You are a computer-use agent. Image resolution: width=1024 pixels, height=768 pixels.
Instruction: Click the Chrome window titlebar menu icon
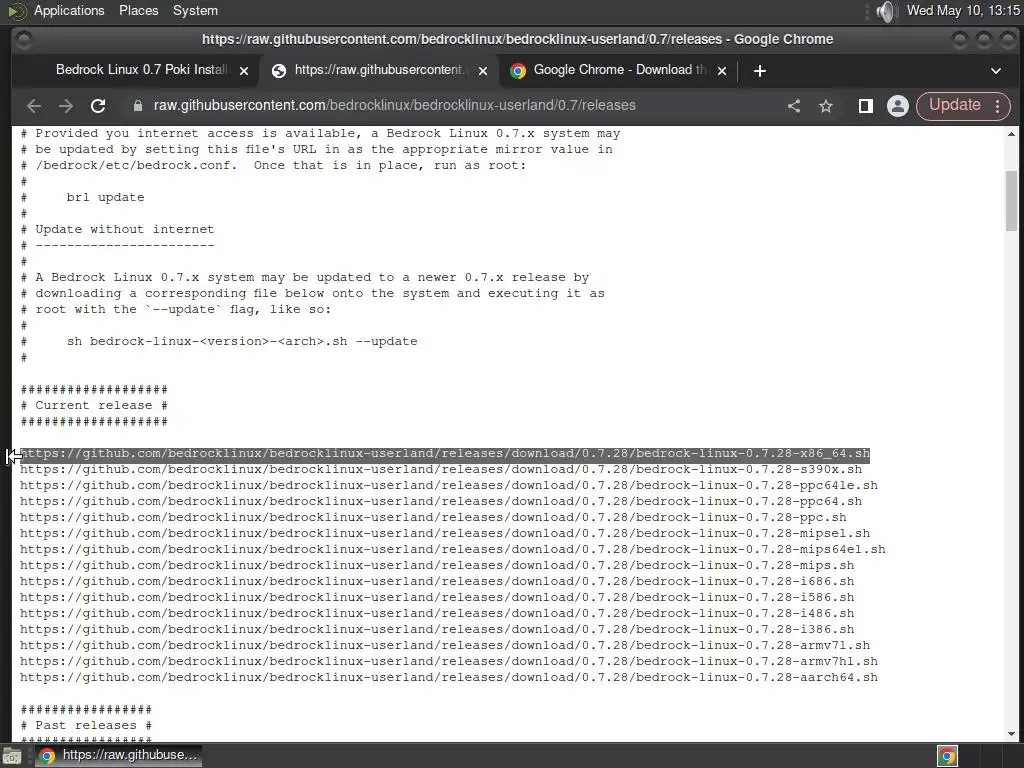(24, 40)
